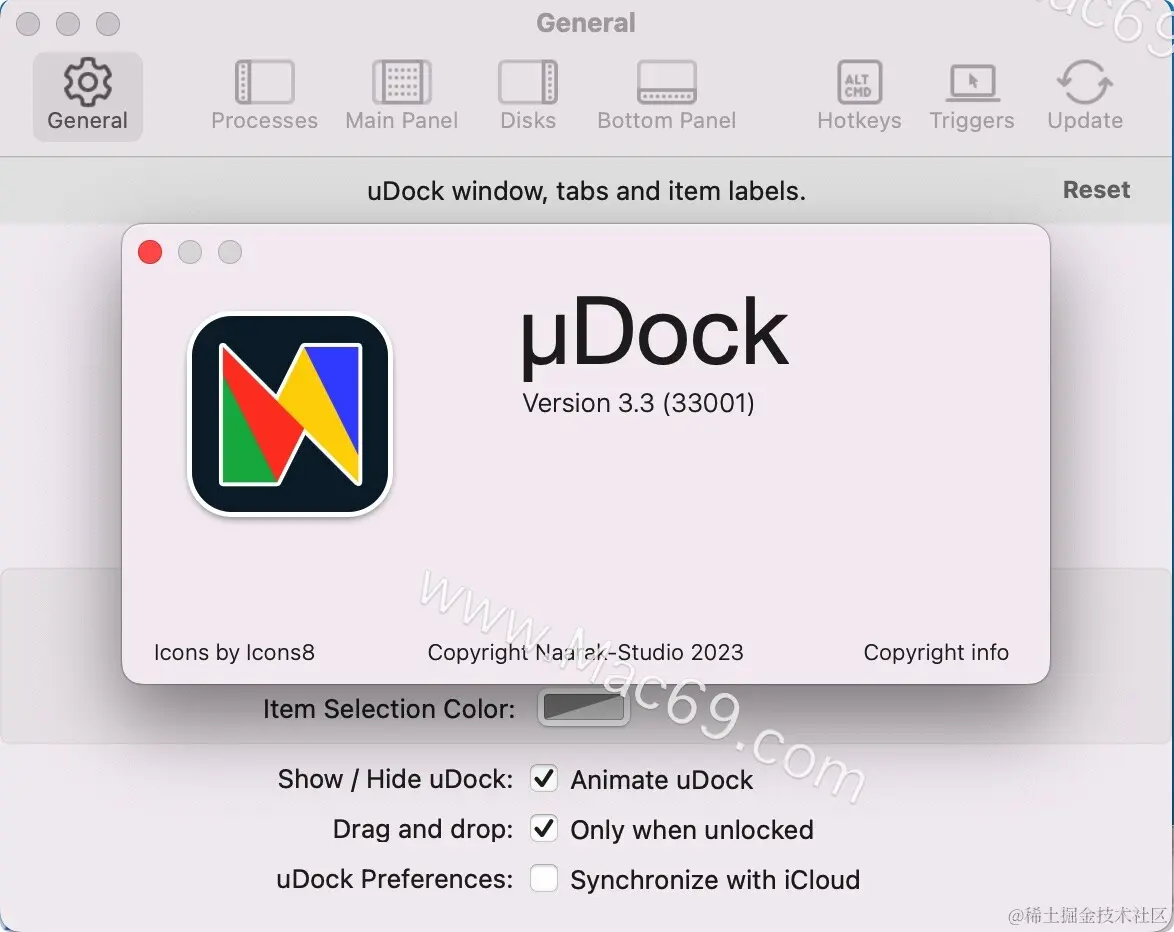Image resolution: width=1174 pixels, height=932 pixels.
Task: Click the Icons by Icons8 link
Action: (234, 652)
